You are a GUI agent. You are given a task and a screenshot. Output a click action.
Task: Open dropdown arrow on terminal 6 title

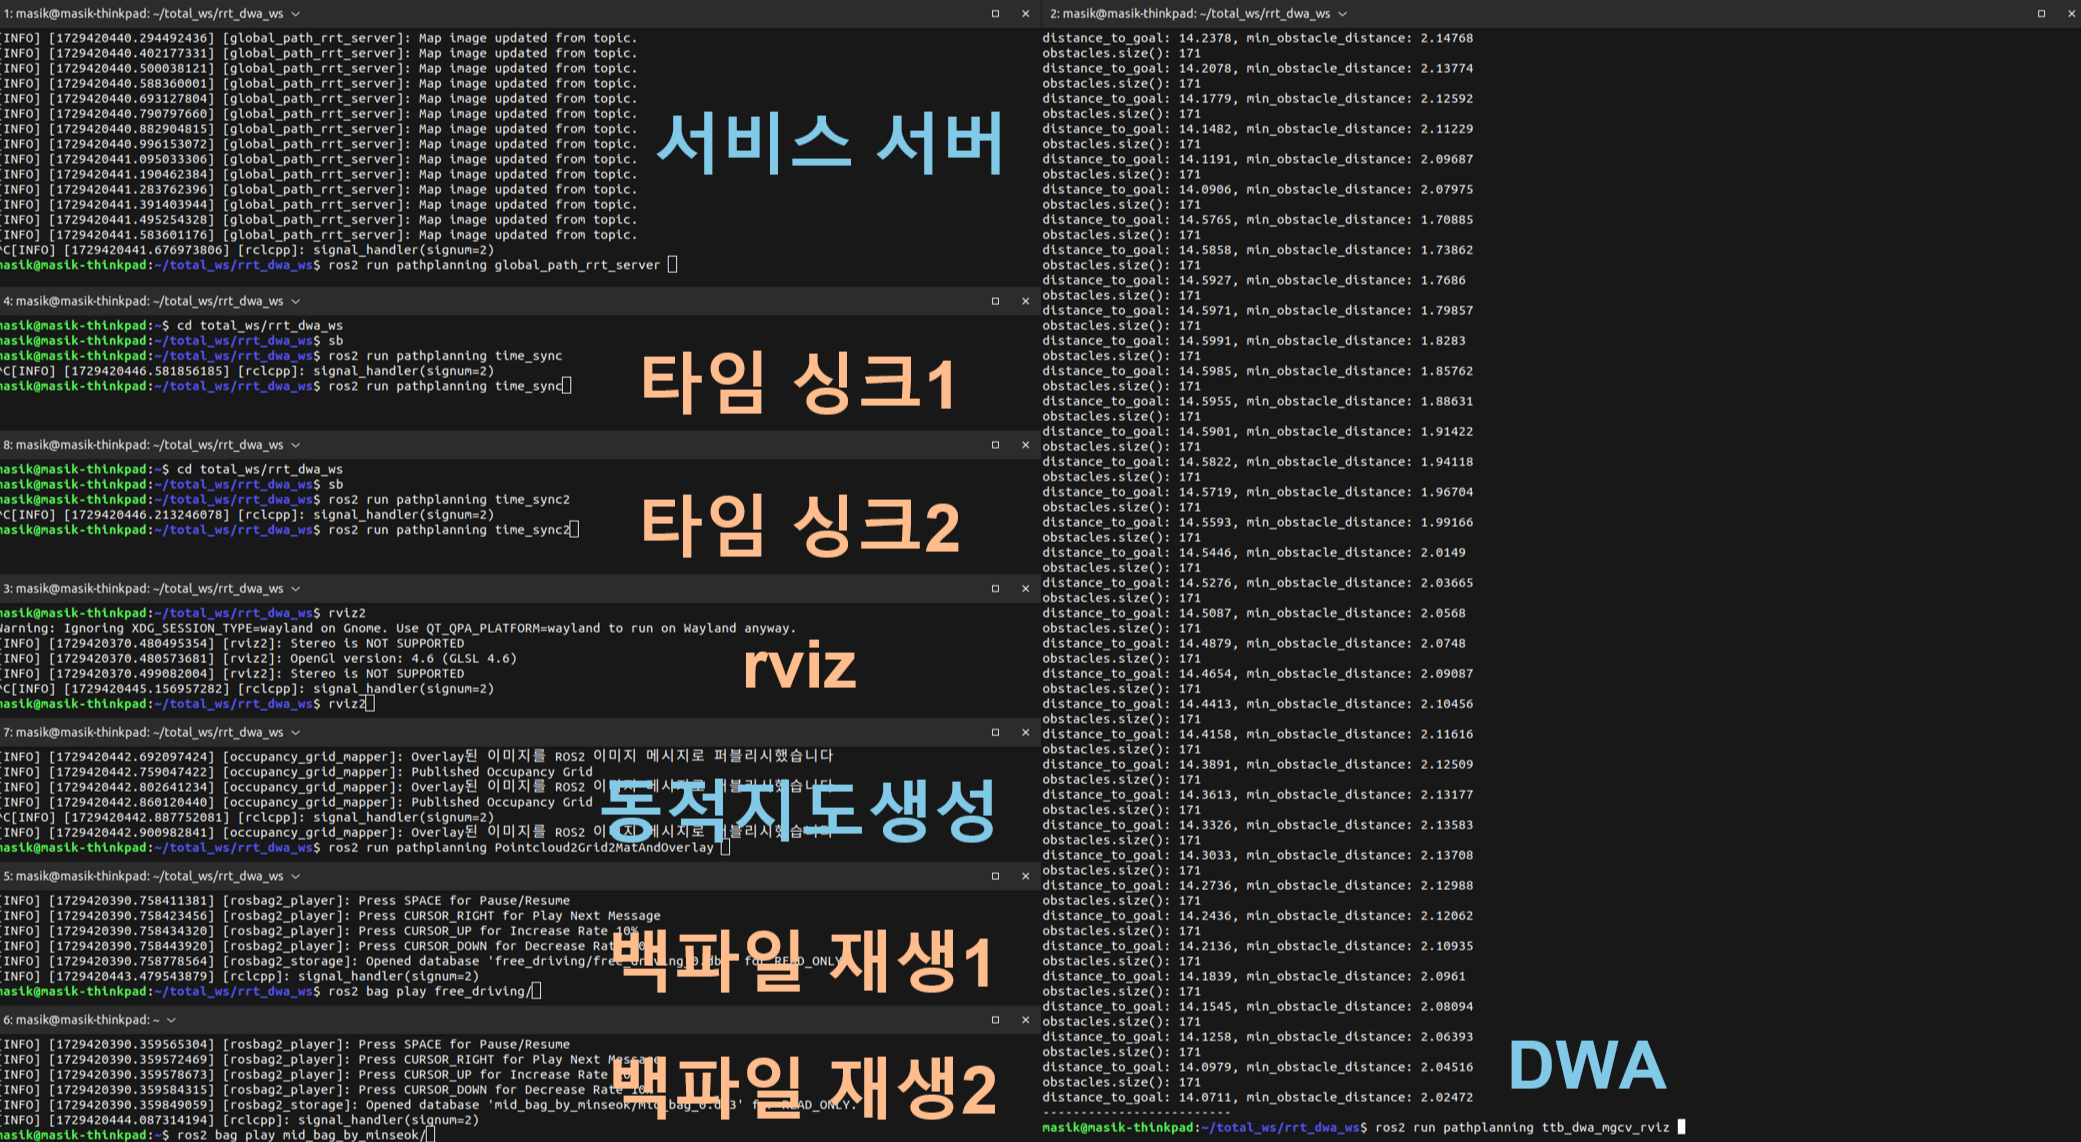(171, 1020)
